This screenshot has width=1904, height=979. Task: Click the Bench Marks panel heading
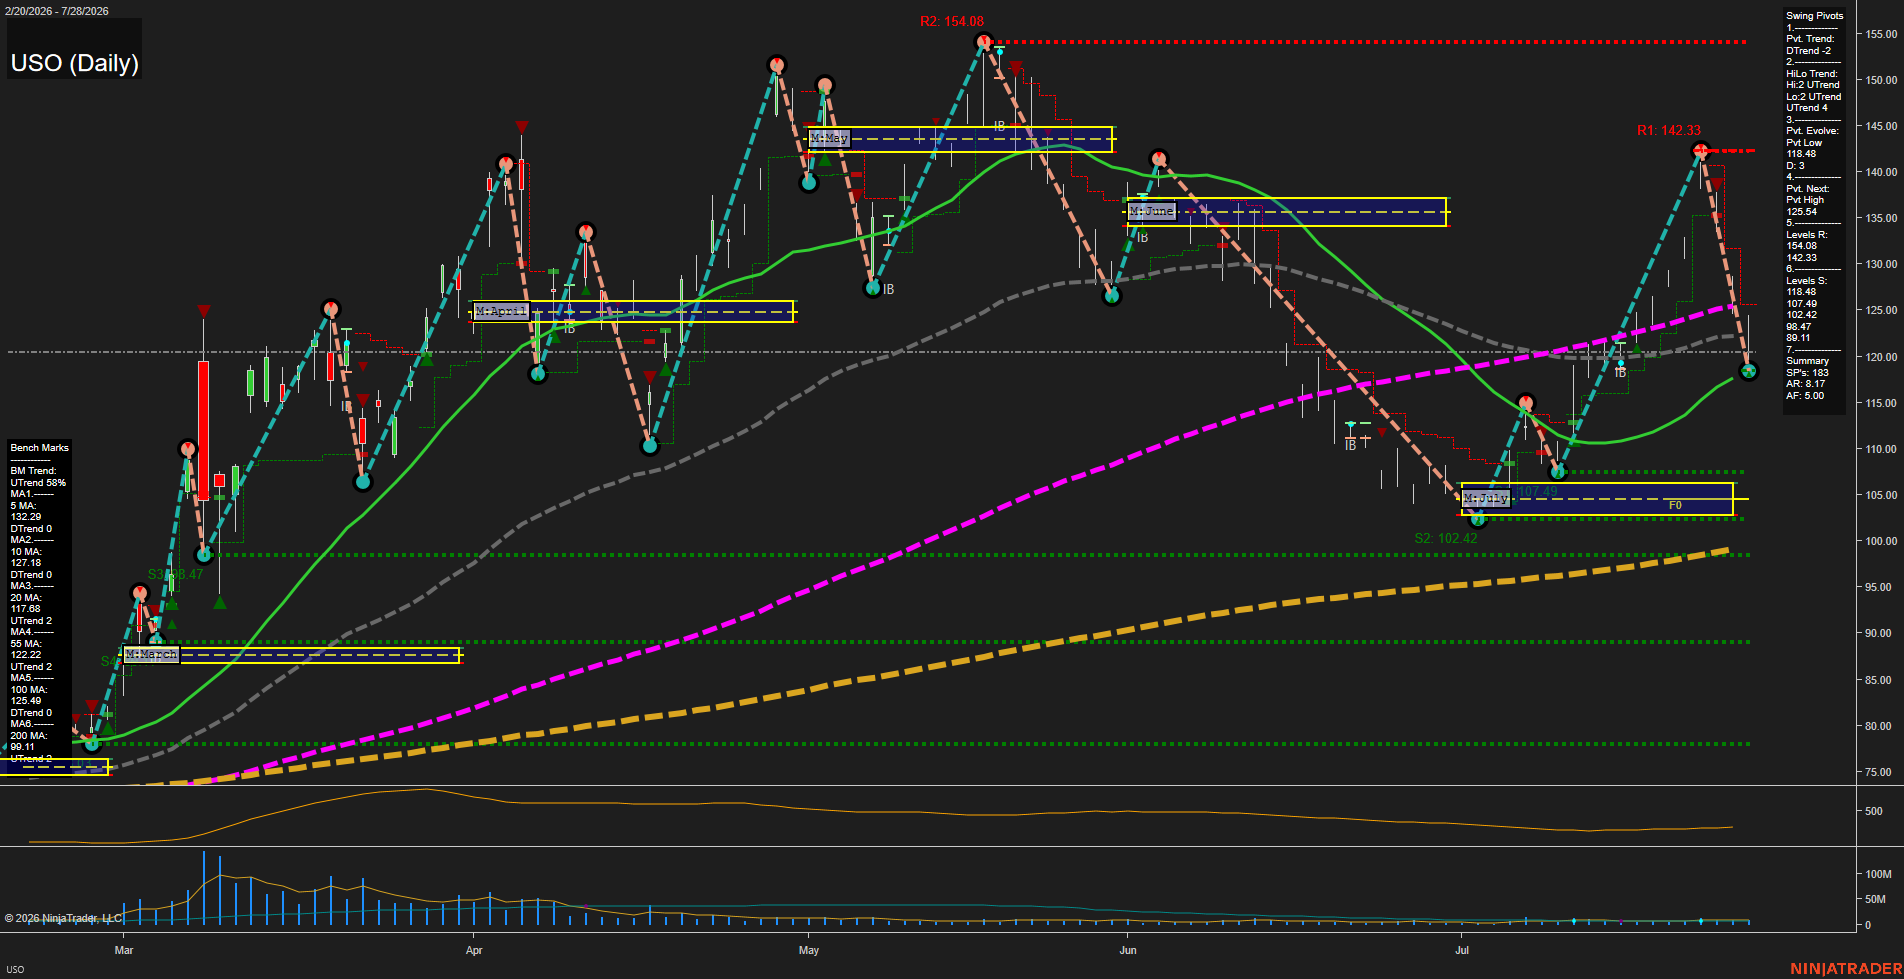[40, 448]
